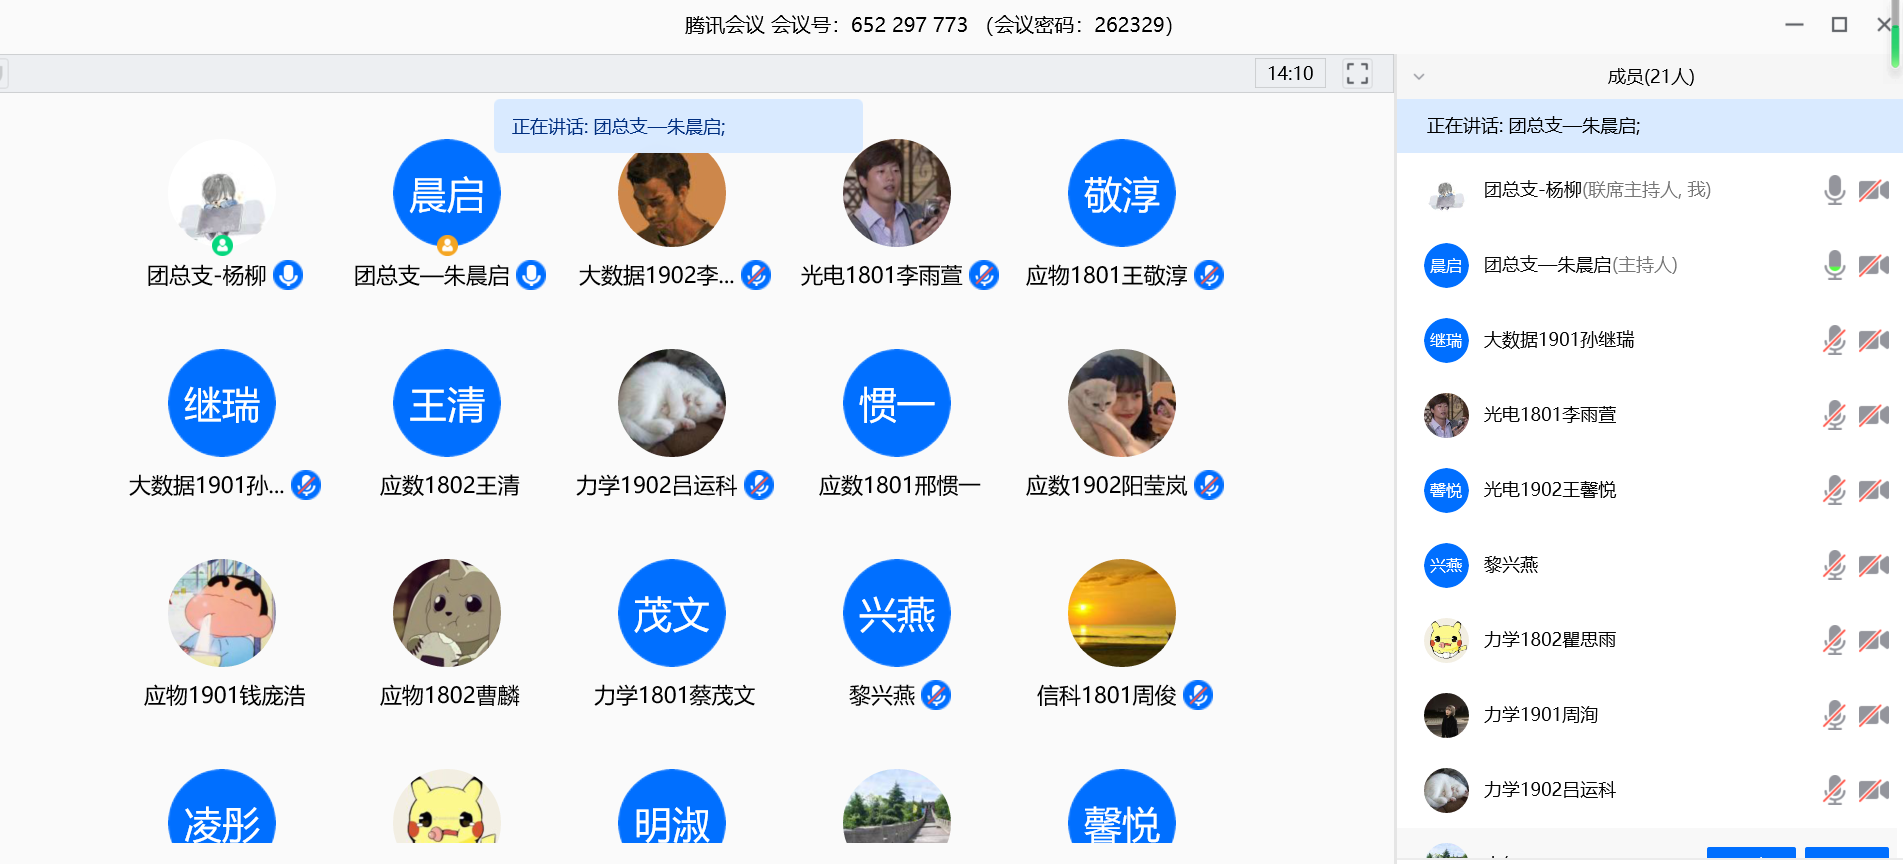Click muted mic badge of 应物1801王敬淳 tile
Image resolution: width=1903 pixels, height=864 pixels.
[1209, 275]
